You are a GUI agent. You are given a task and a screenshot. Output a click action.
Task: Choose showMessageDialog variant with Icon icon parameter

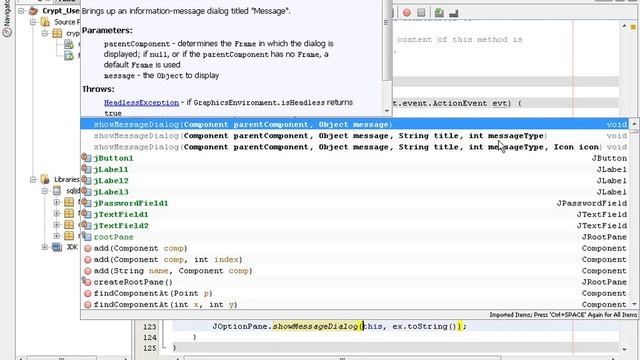click(354, 147)
